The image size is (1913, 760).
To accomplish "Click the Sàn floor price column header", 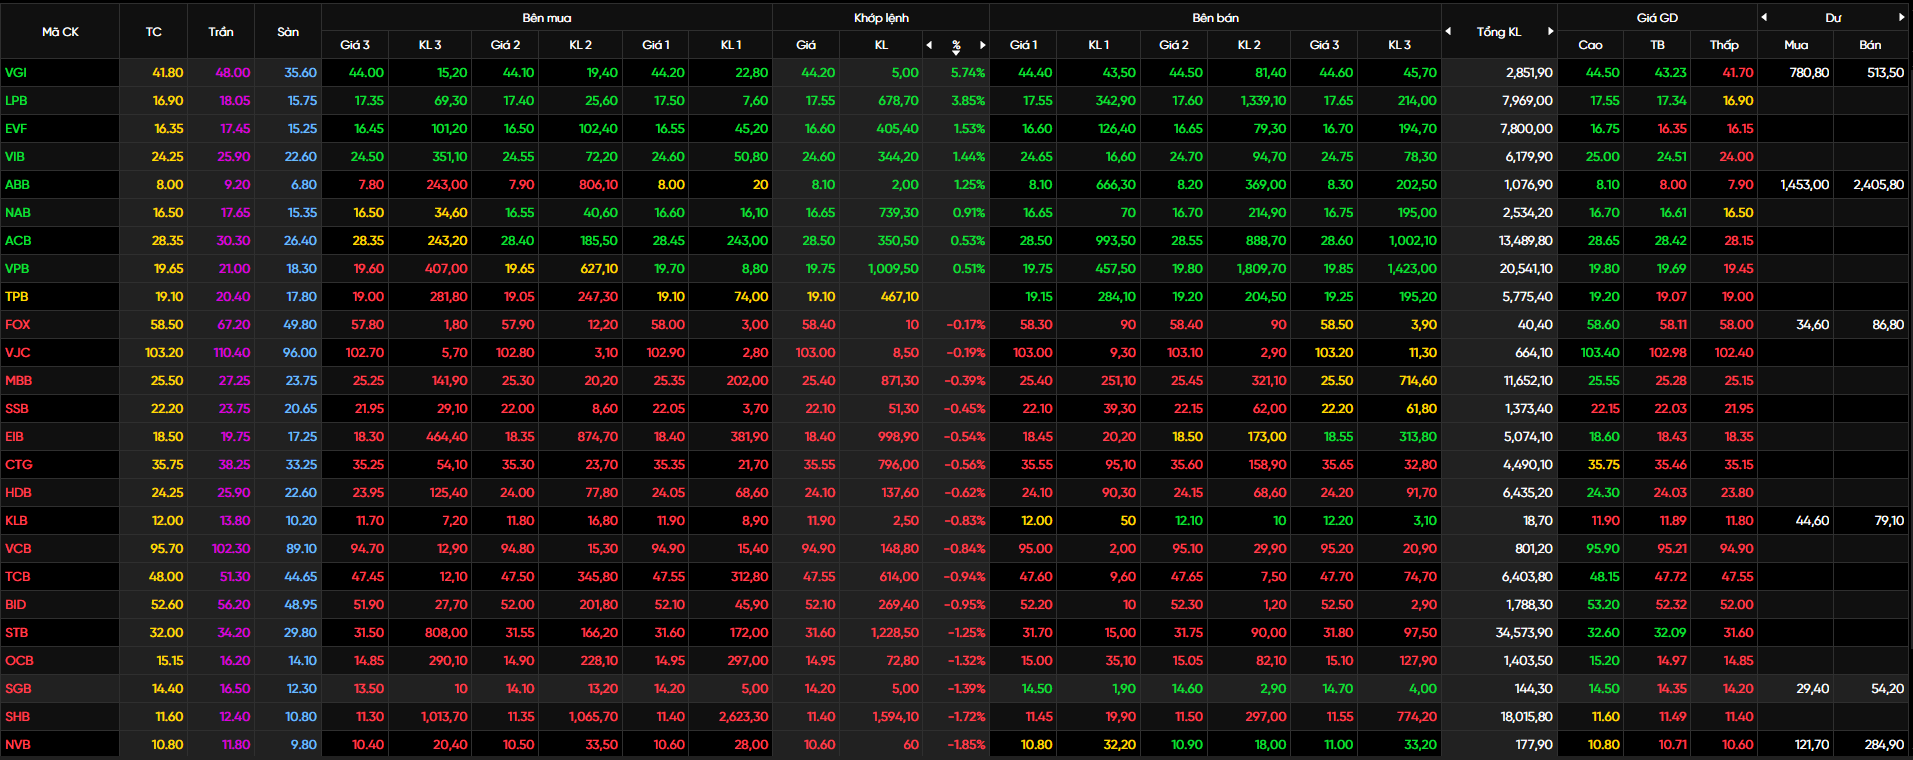I will [x=288, y=32].
